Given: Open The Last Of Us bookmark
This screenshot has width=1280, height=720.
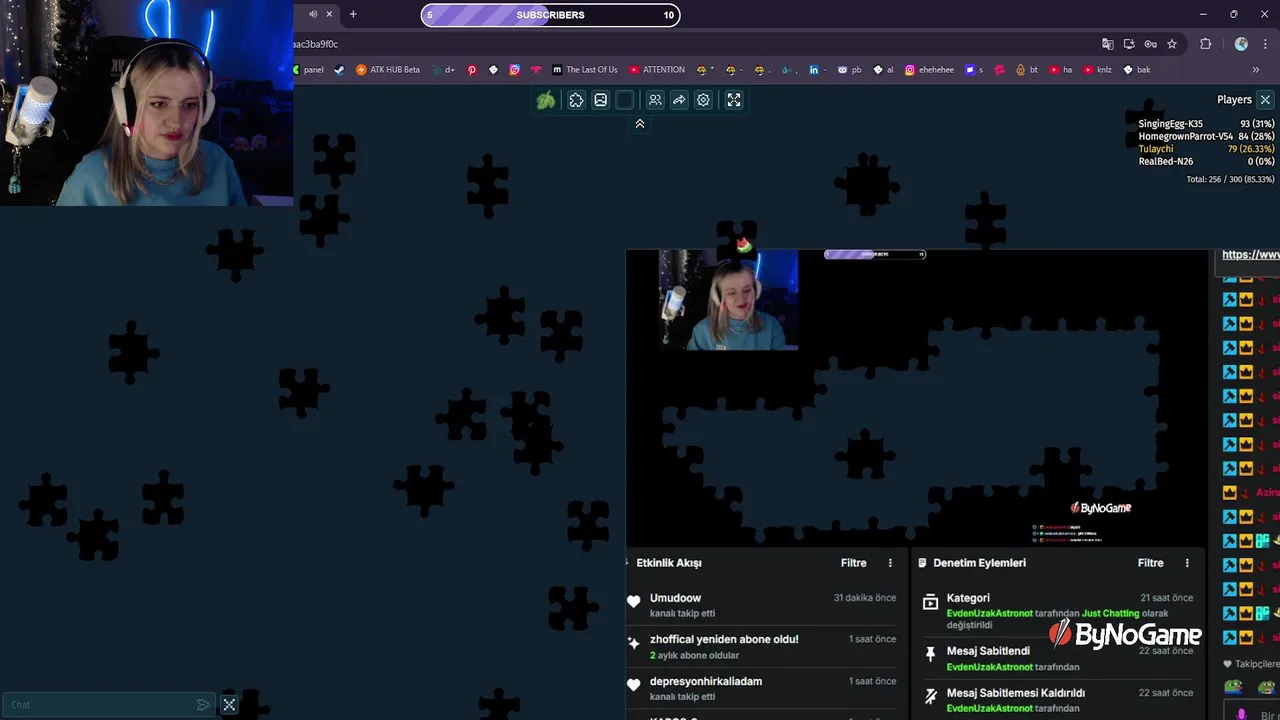Looking at the screenshot, I should point(584,70).
